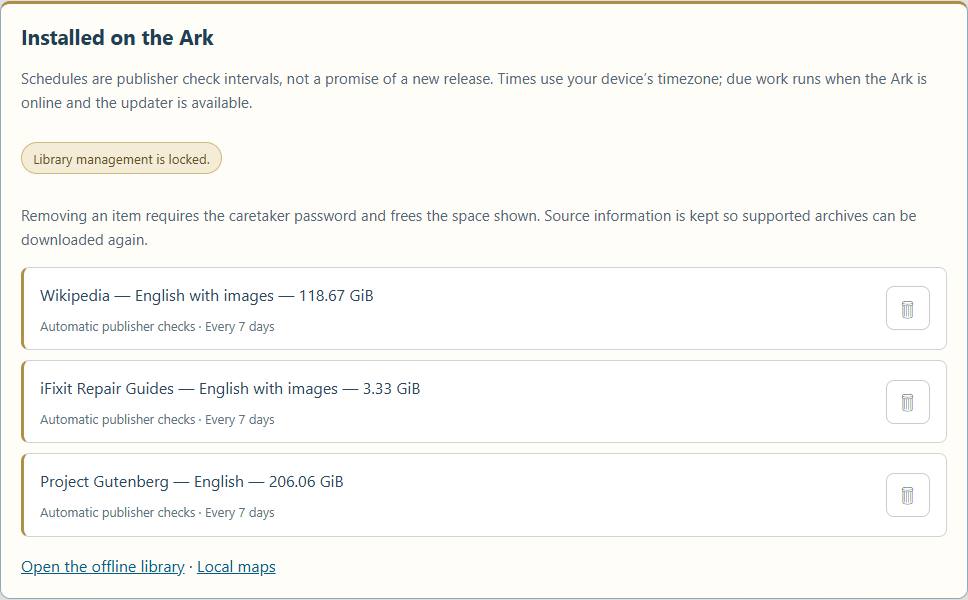
Task: Click the 'Removing an item requires the caretaker password' text
Action: point(469,228)
